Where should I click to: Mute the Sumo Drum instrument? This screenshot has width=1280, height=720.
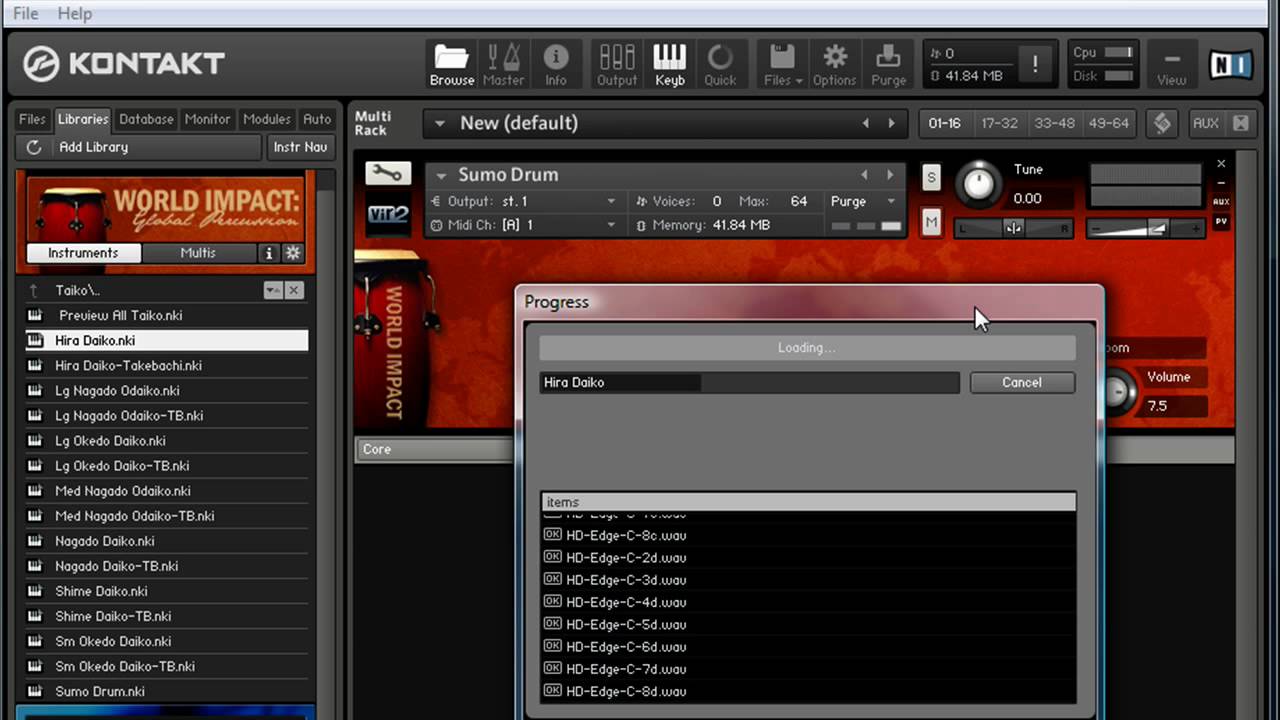pyautogui.click(x=931, y=222)
